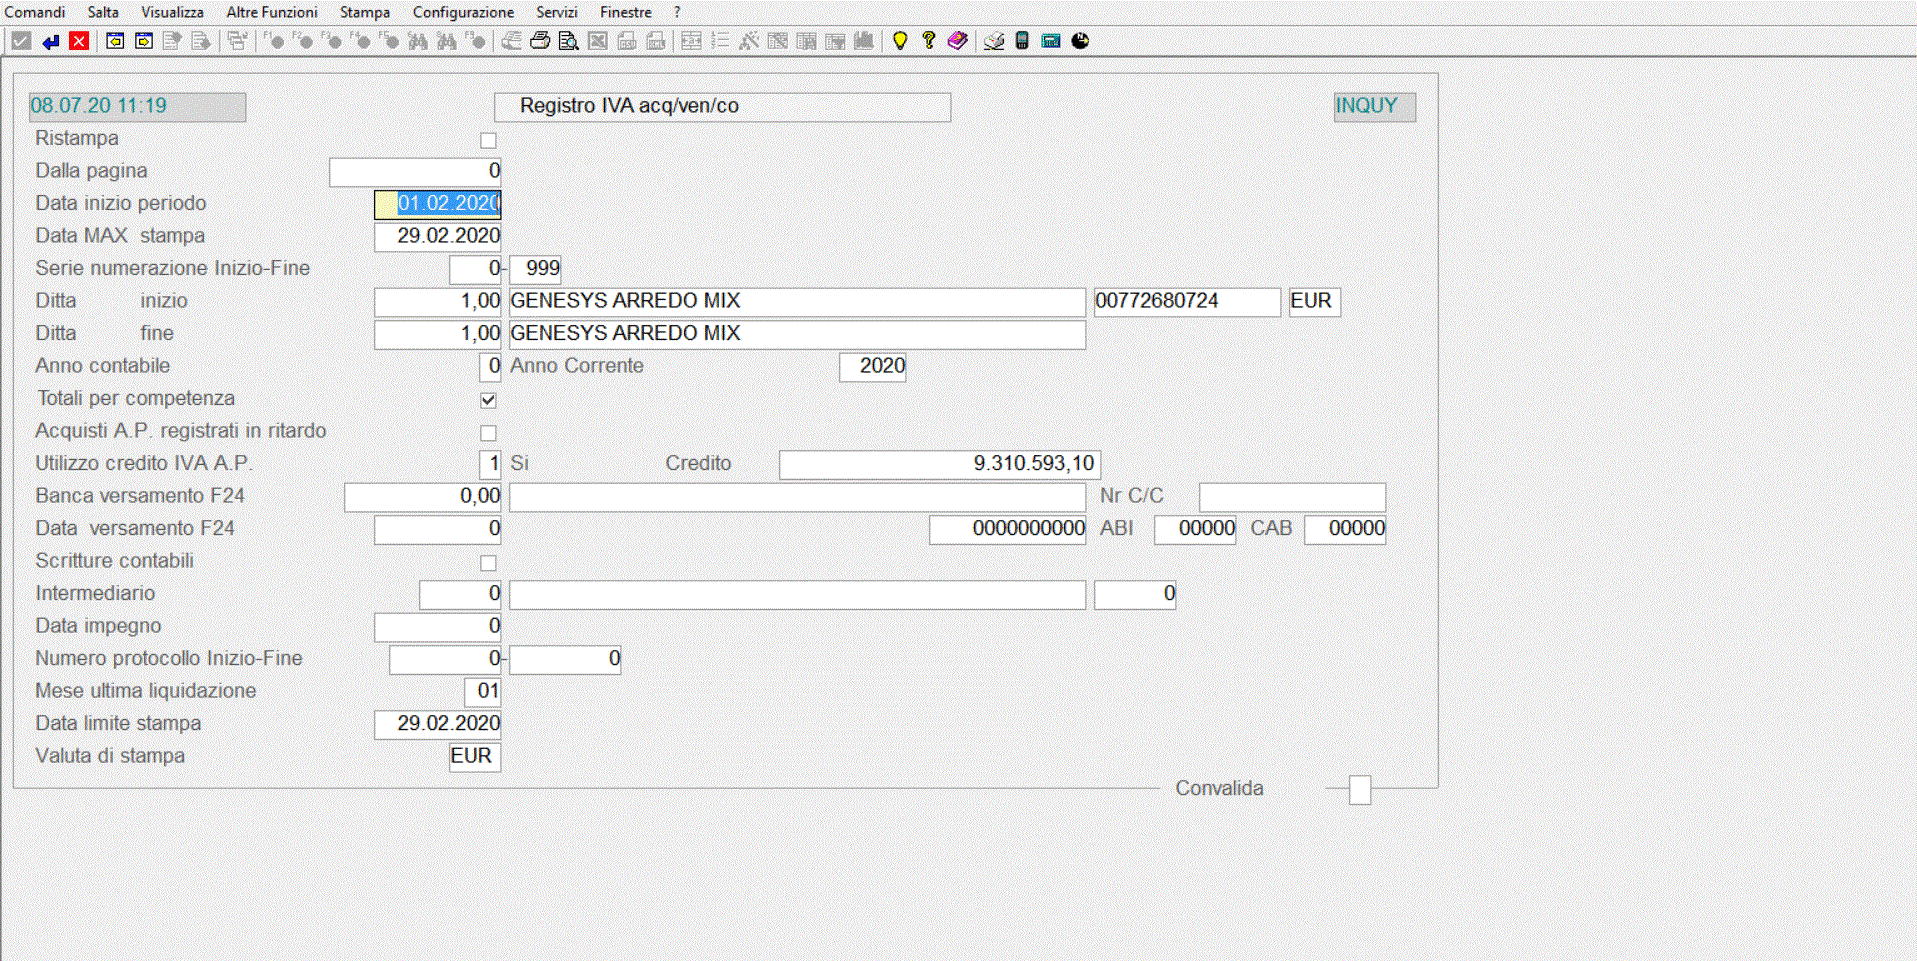Screen dimensions: 1917x961
Task: Click the Convalida confirmation box
Action: click(1359, 790)
